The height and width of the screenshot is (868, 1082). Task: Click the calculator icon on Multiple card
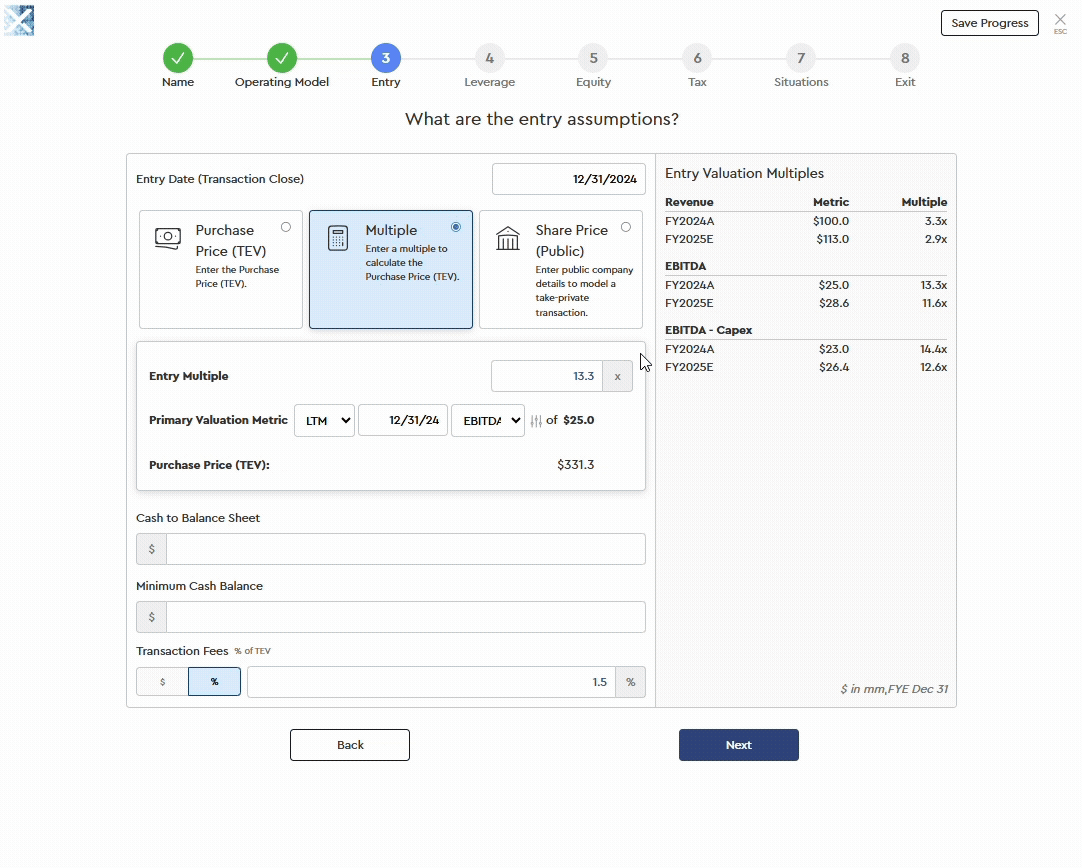(337, 238)
